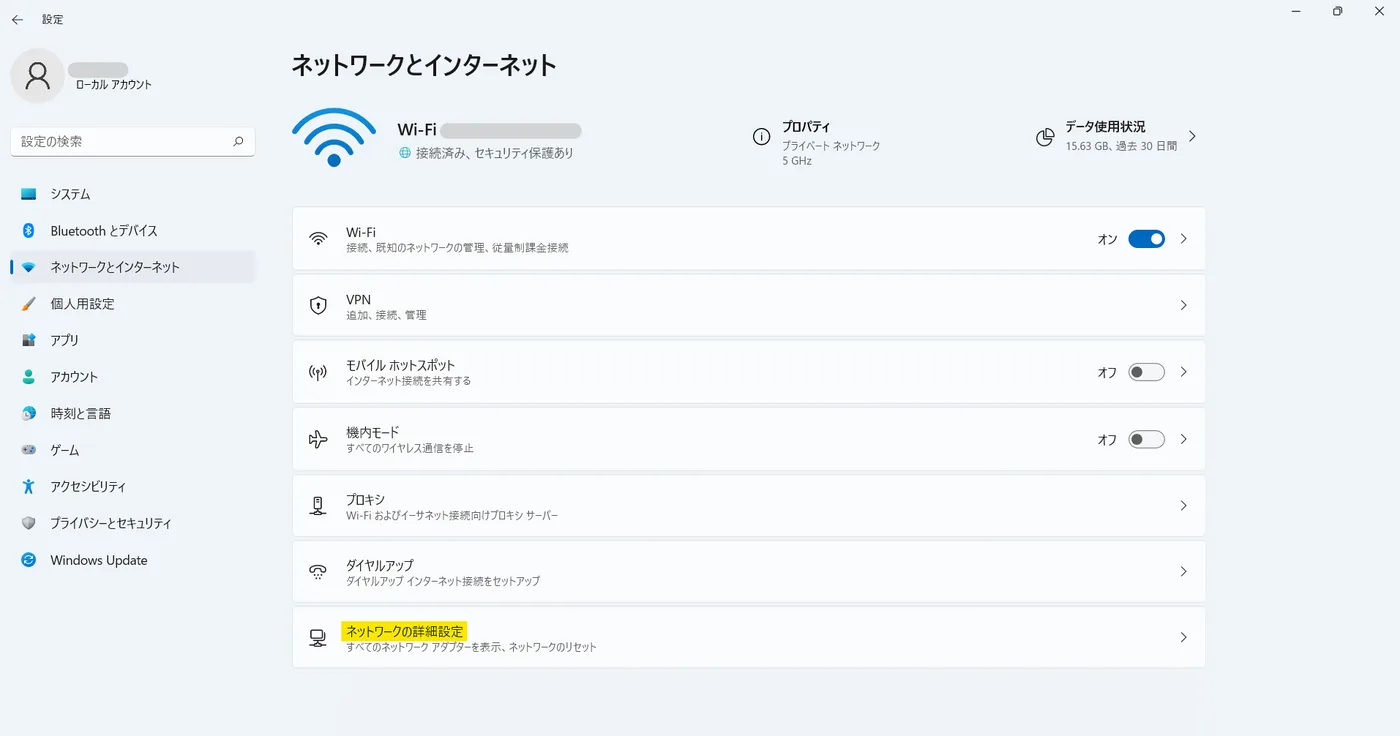Open ネットワークの詳細設定 via chevron
1400x736 pixels.
click(x=1184, y=637)
